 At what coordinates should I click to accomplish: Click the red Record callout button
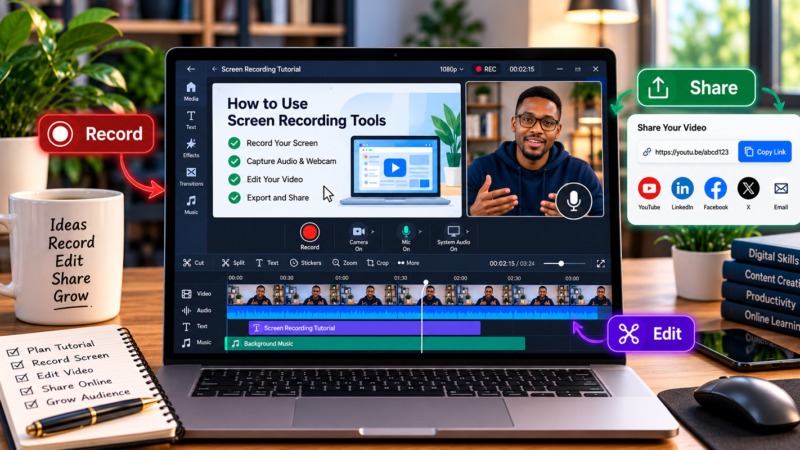click(x=96, y=134)
